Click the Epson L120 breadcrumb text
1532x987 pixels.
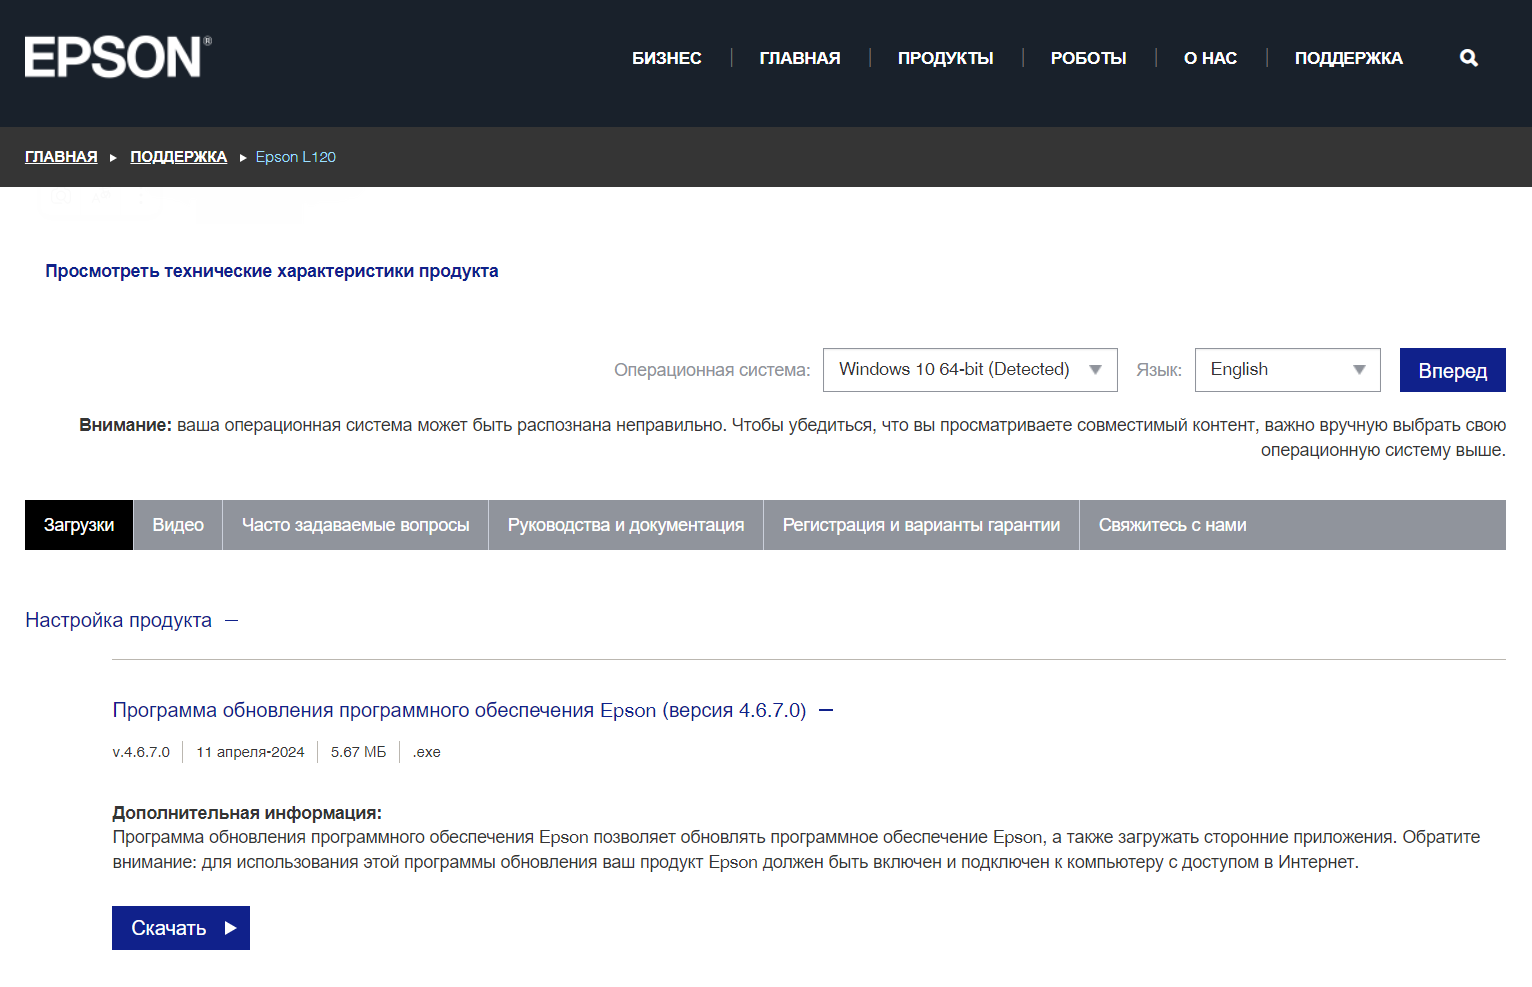click(296, 157)
